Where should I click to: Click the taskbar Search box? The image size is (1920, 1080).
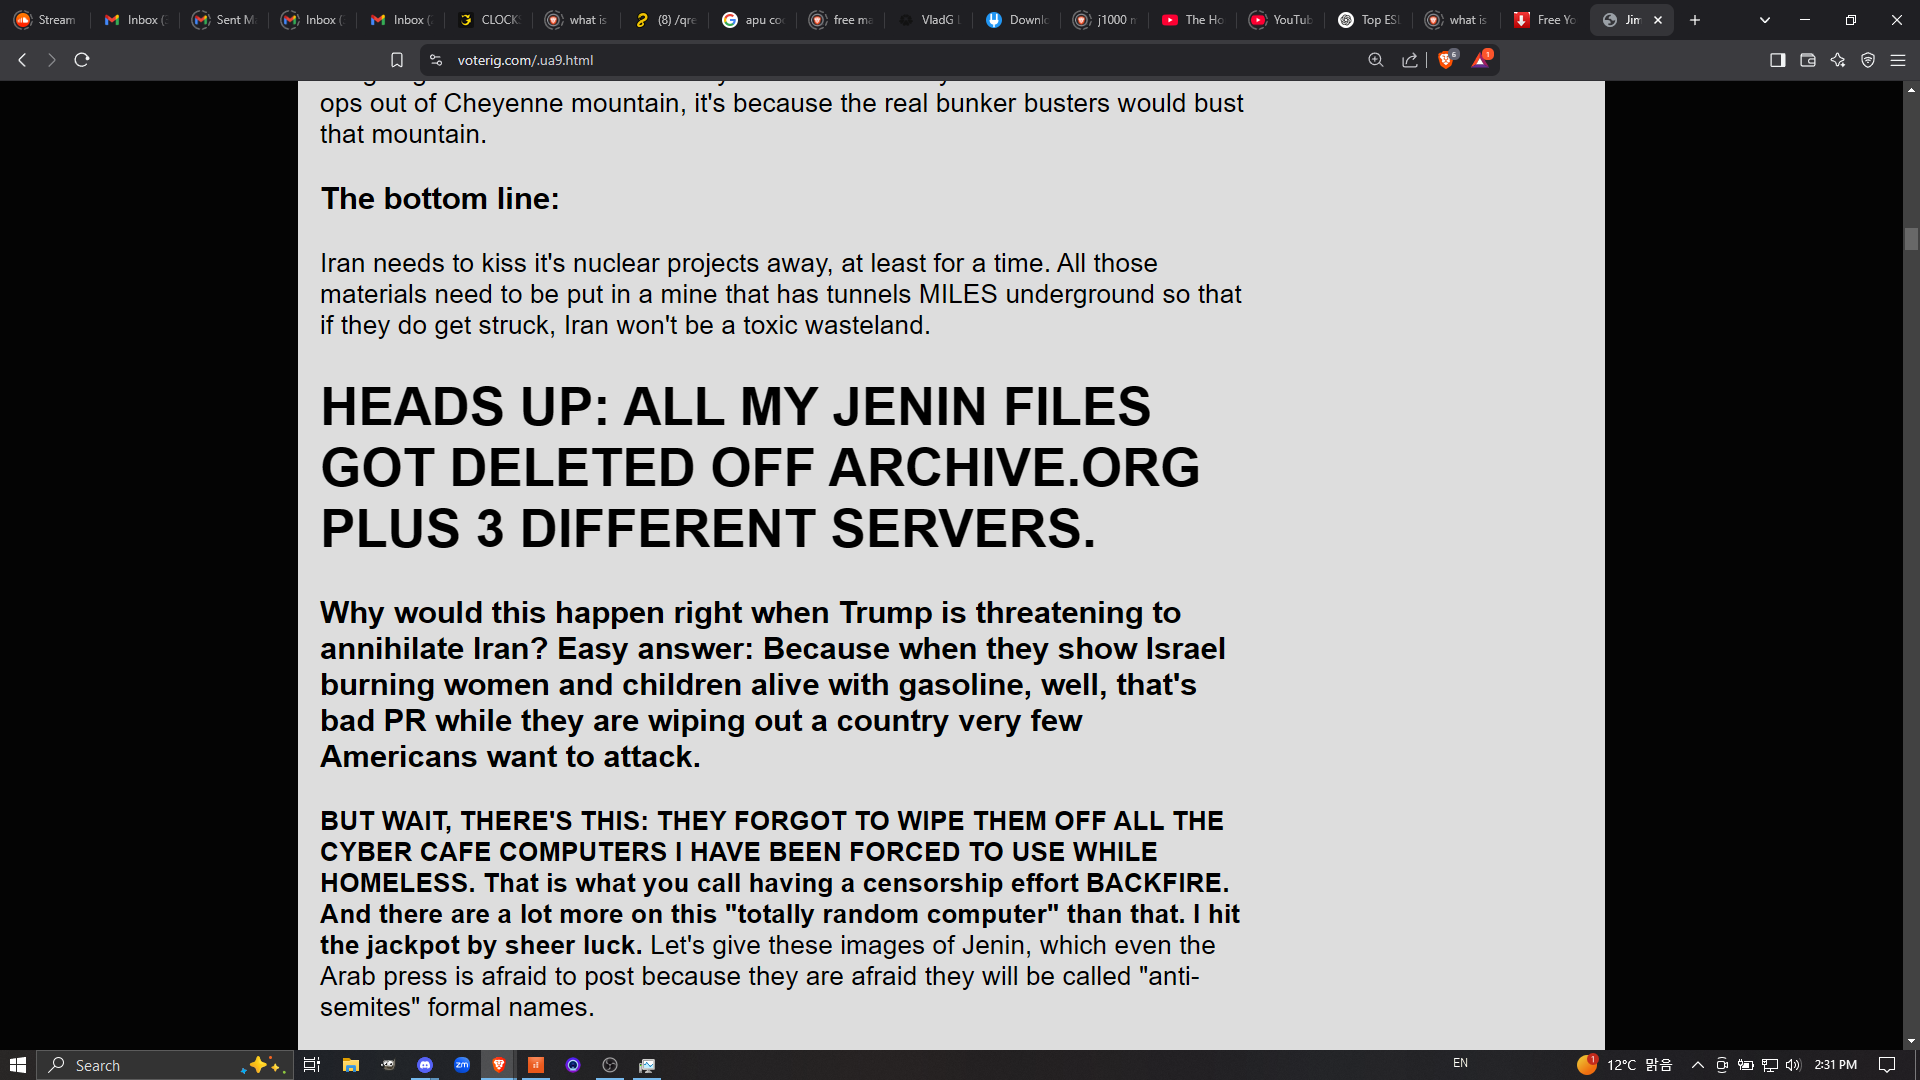pyautogui.click(x=165, y=1065)
